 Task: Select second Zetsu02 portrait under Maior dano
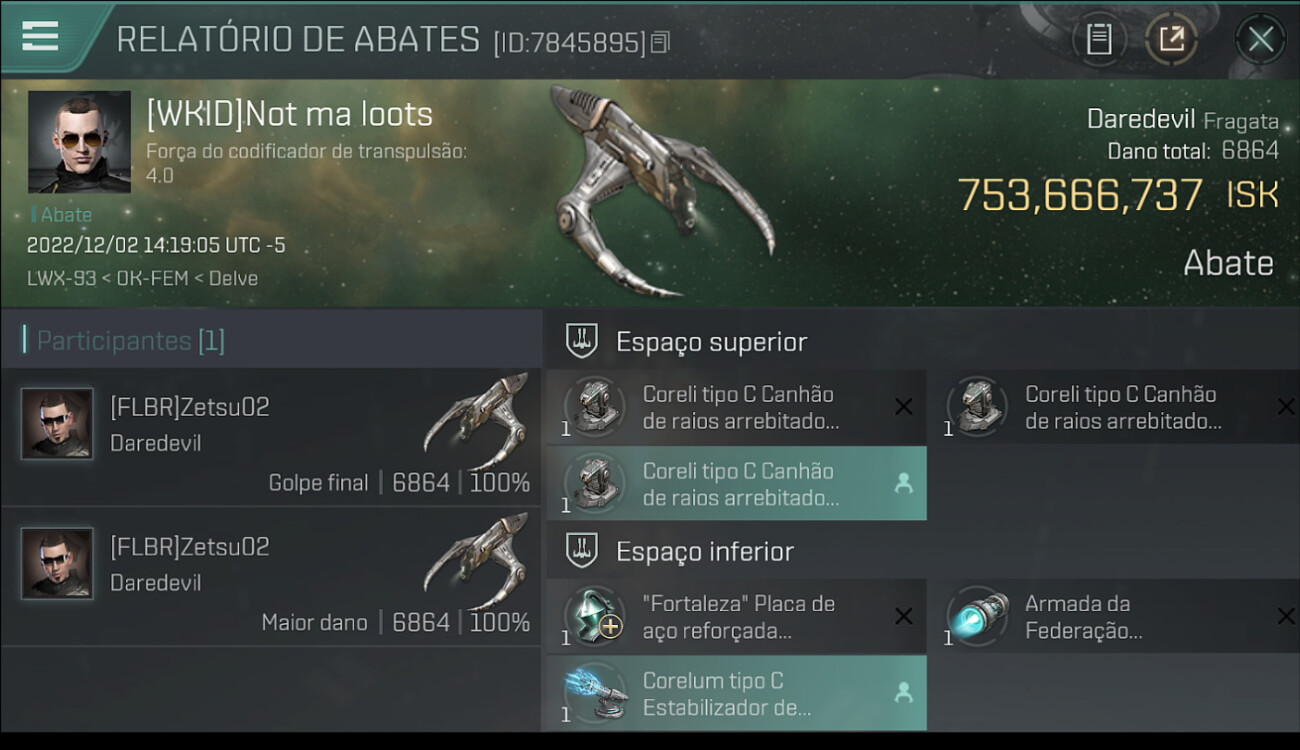tap(57, 564)
